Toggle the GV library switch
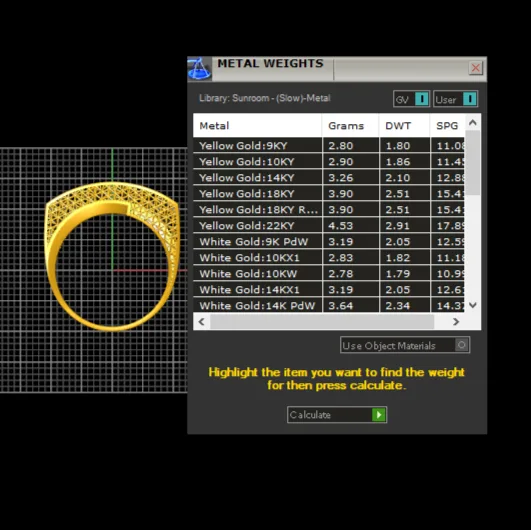The height and width of the screenshot is (530, 531). tap(411, 99)
